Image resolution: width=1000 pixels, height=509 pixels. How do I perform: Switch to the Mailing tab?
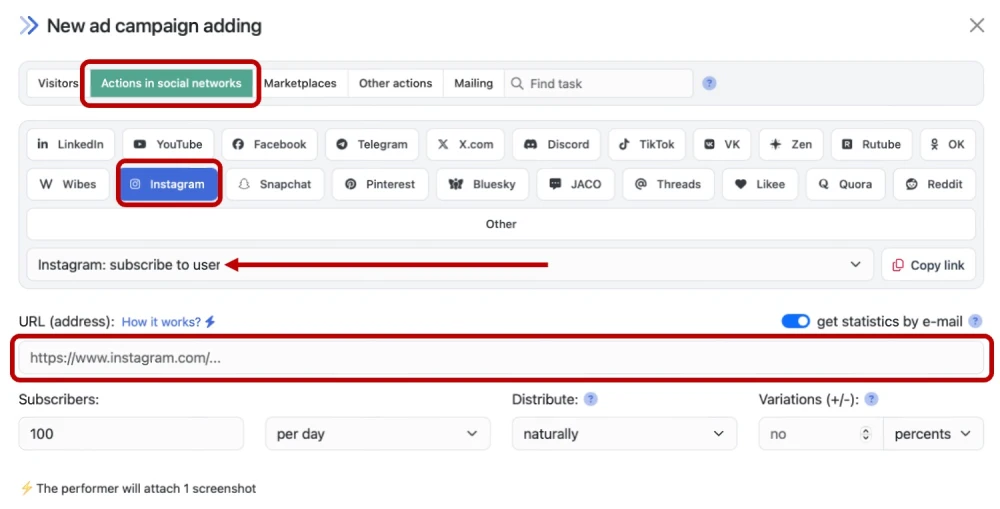click(473, 83)
